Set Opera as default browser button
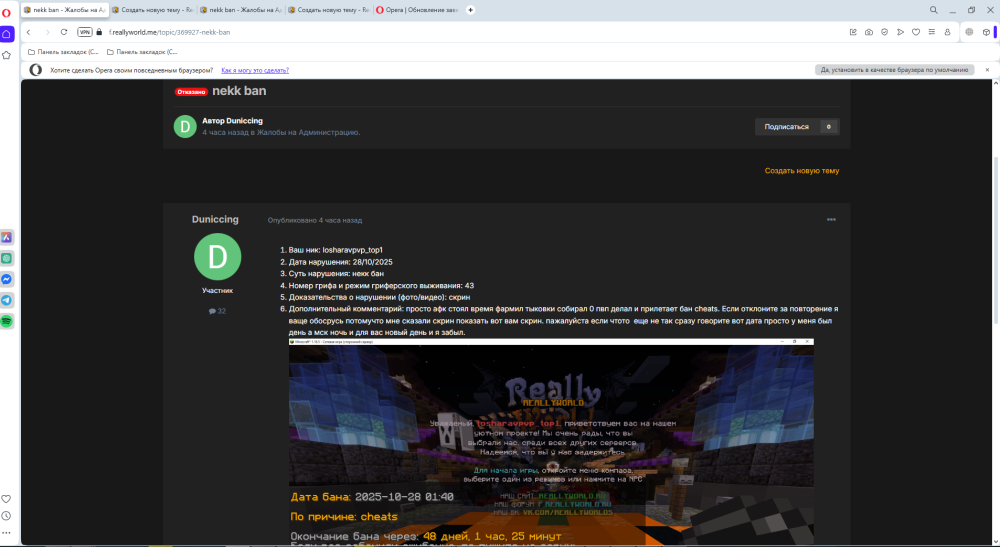This screenshot has width=1000, height=547. (894, 70)
